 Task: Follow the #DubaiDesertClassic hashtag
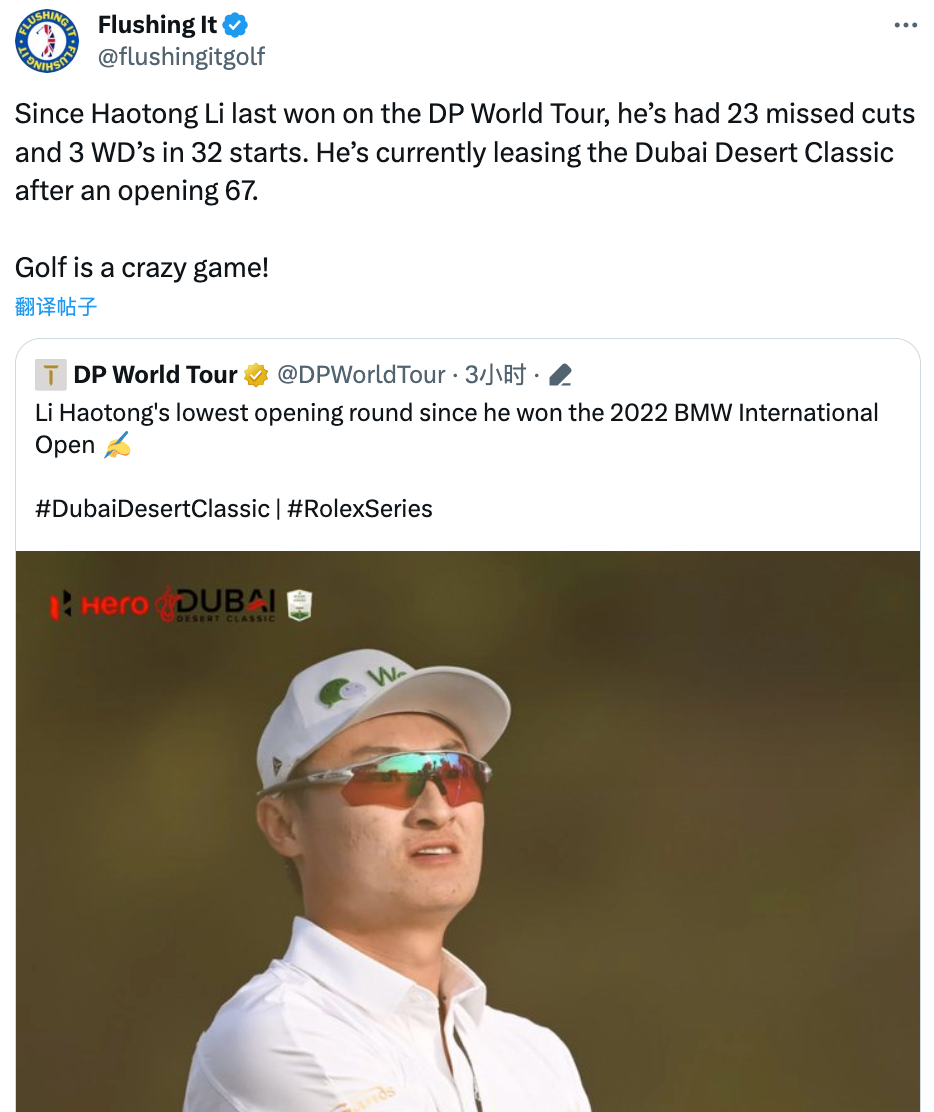coord(152,508)
